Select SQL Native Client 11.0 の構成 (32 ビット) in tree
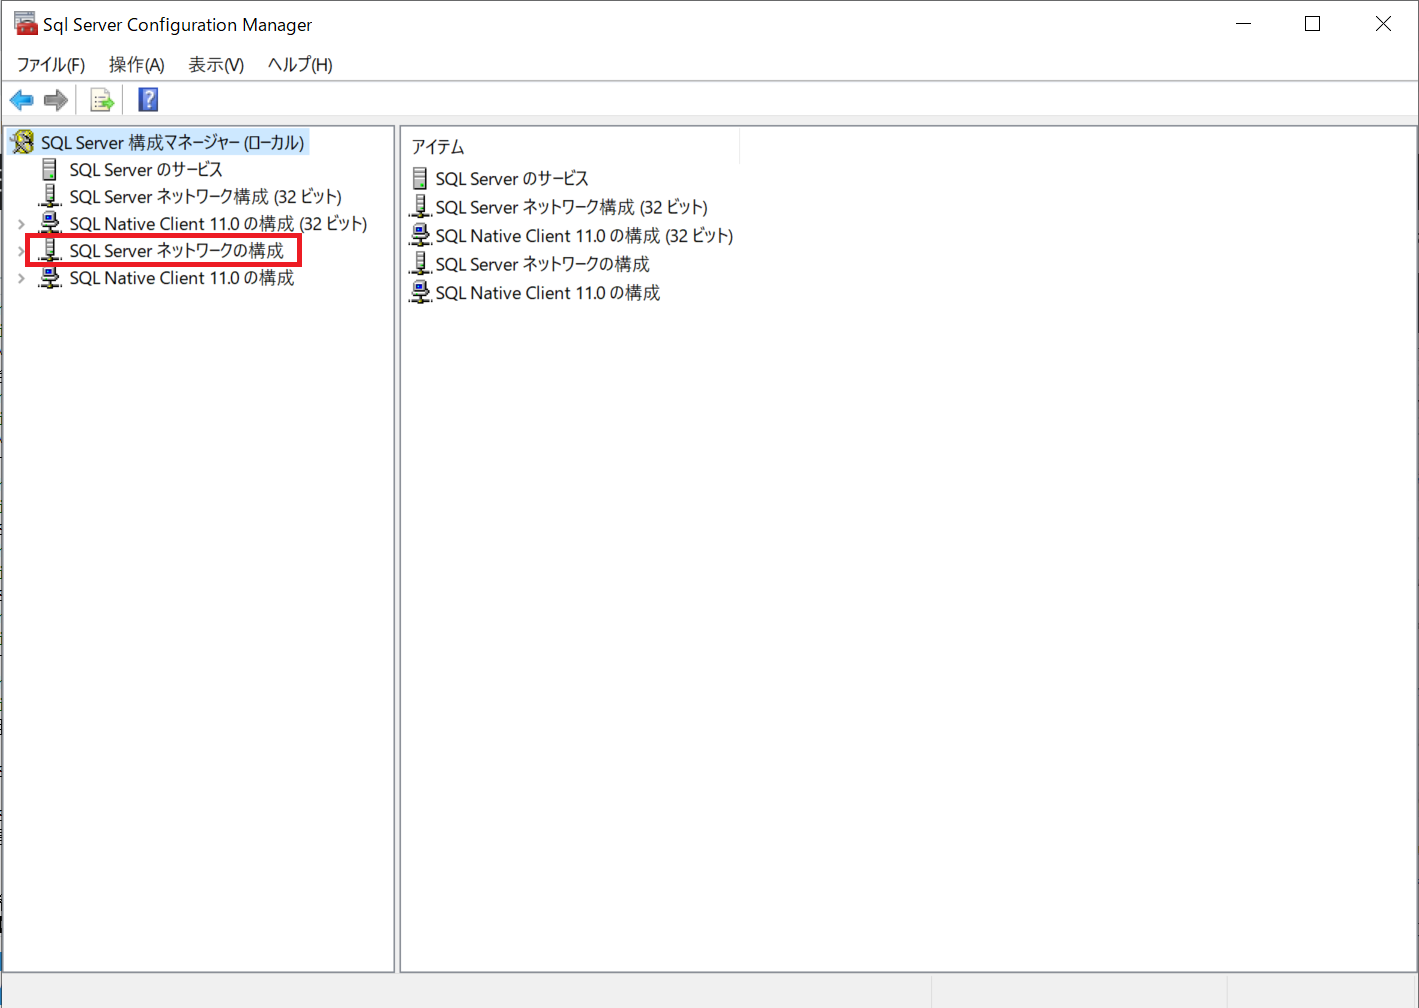The image size is (1419, 1008). pyautogui.click(x=218, y=223)
